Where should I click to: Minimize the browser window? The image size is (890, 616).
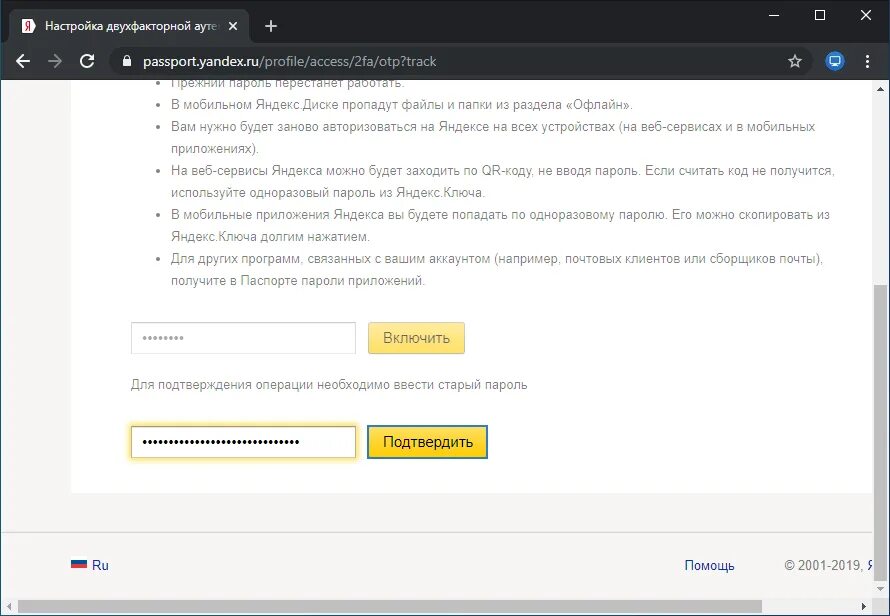(x=774, y=15)
